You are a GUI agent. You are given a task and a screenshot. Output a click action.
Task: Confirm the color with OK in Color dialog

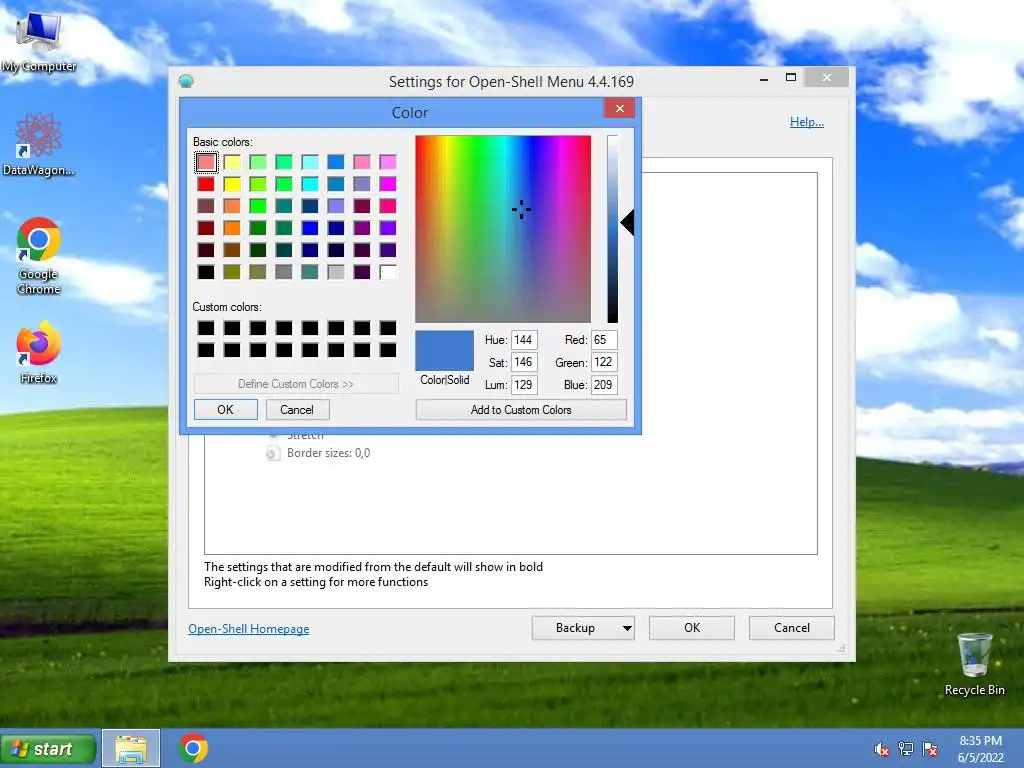point(225,409)
